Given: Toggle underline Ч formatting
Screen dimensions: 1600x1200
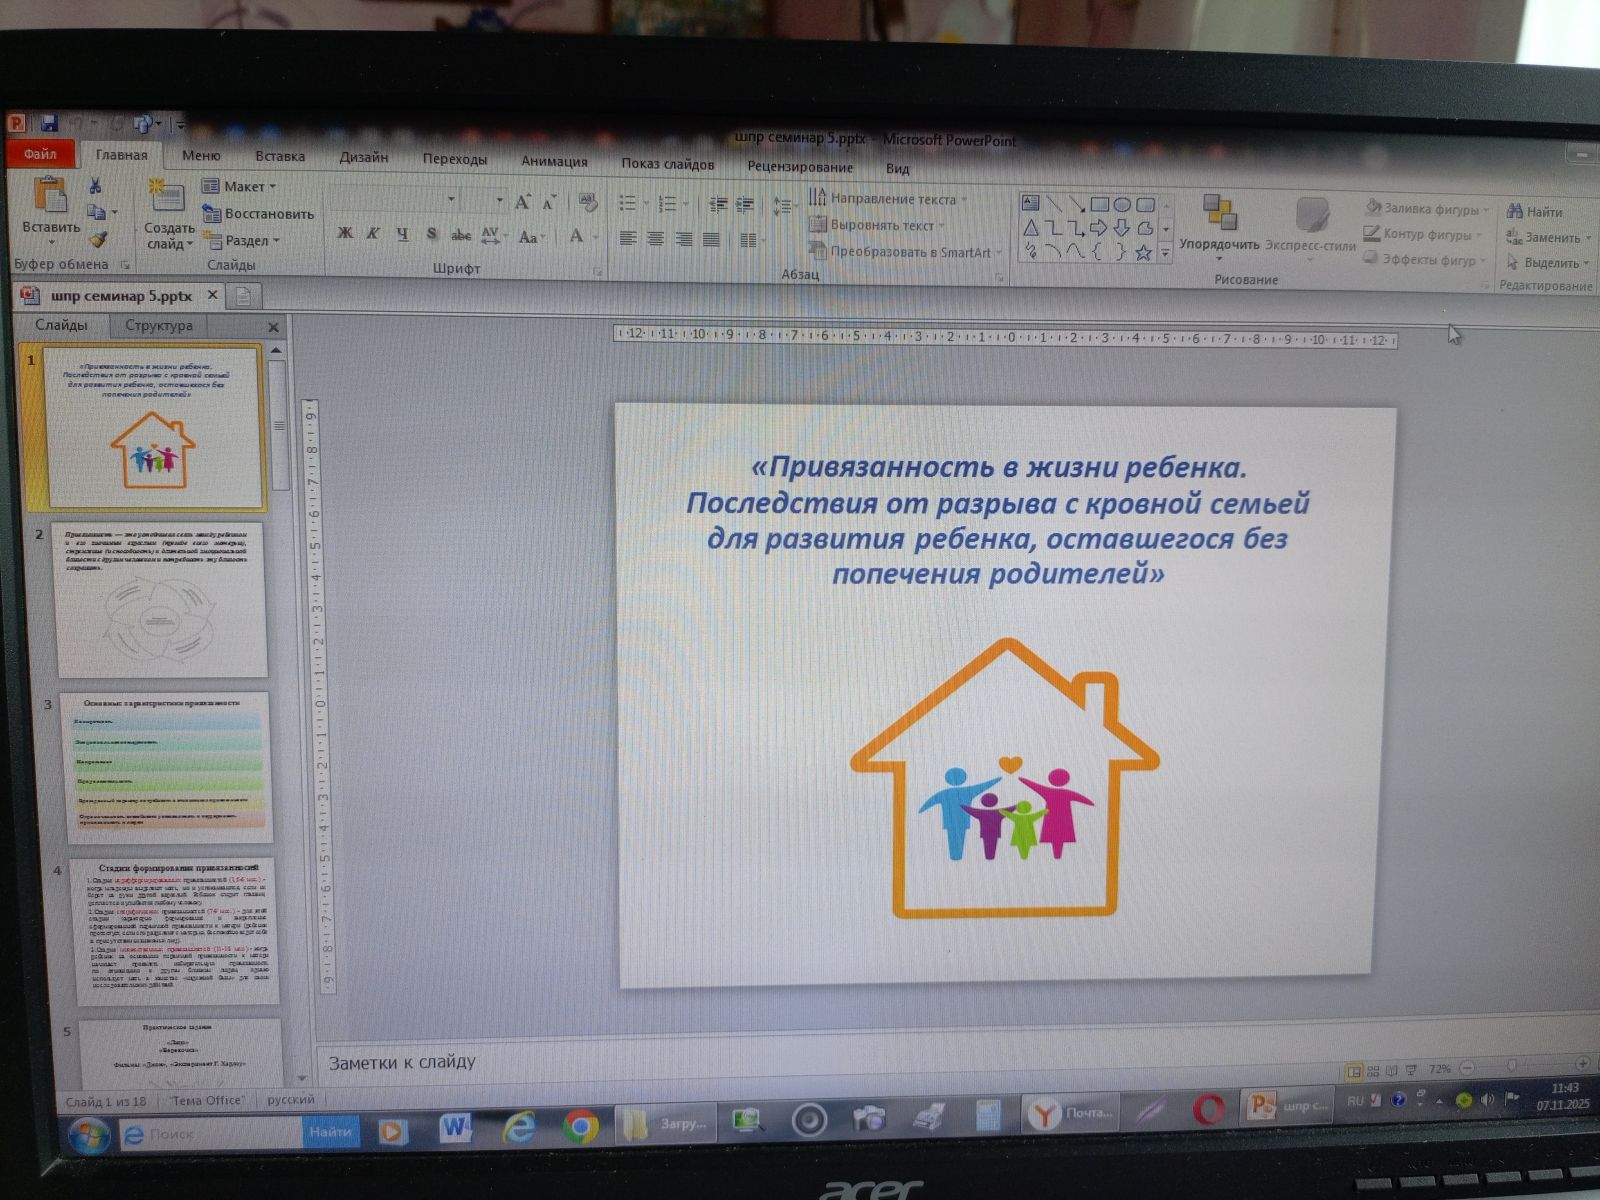Looking at the screenshot, I should (402, 234).
